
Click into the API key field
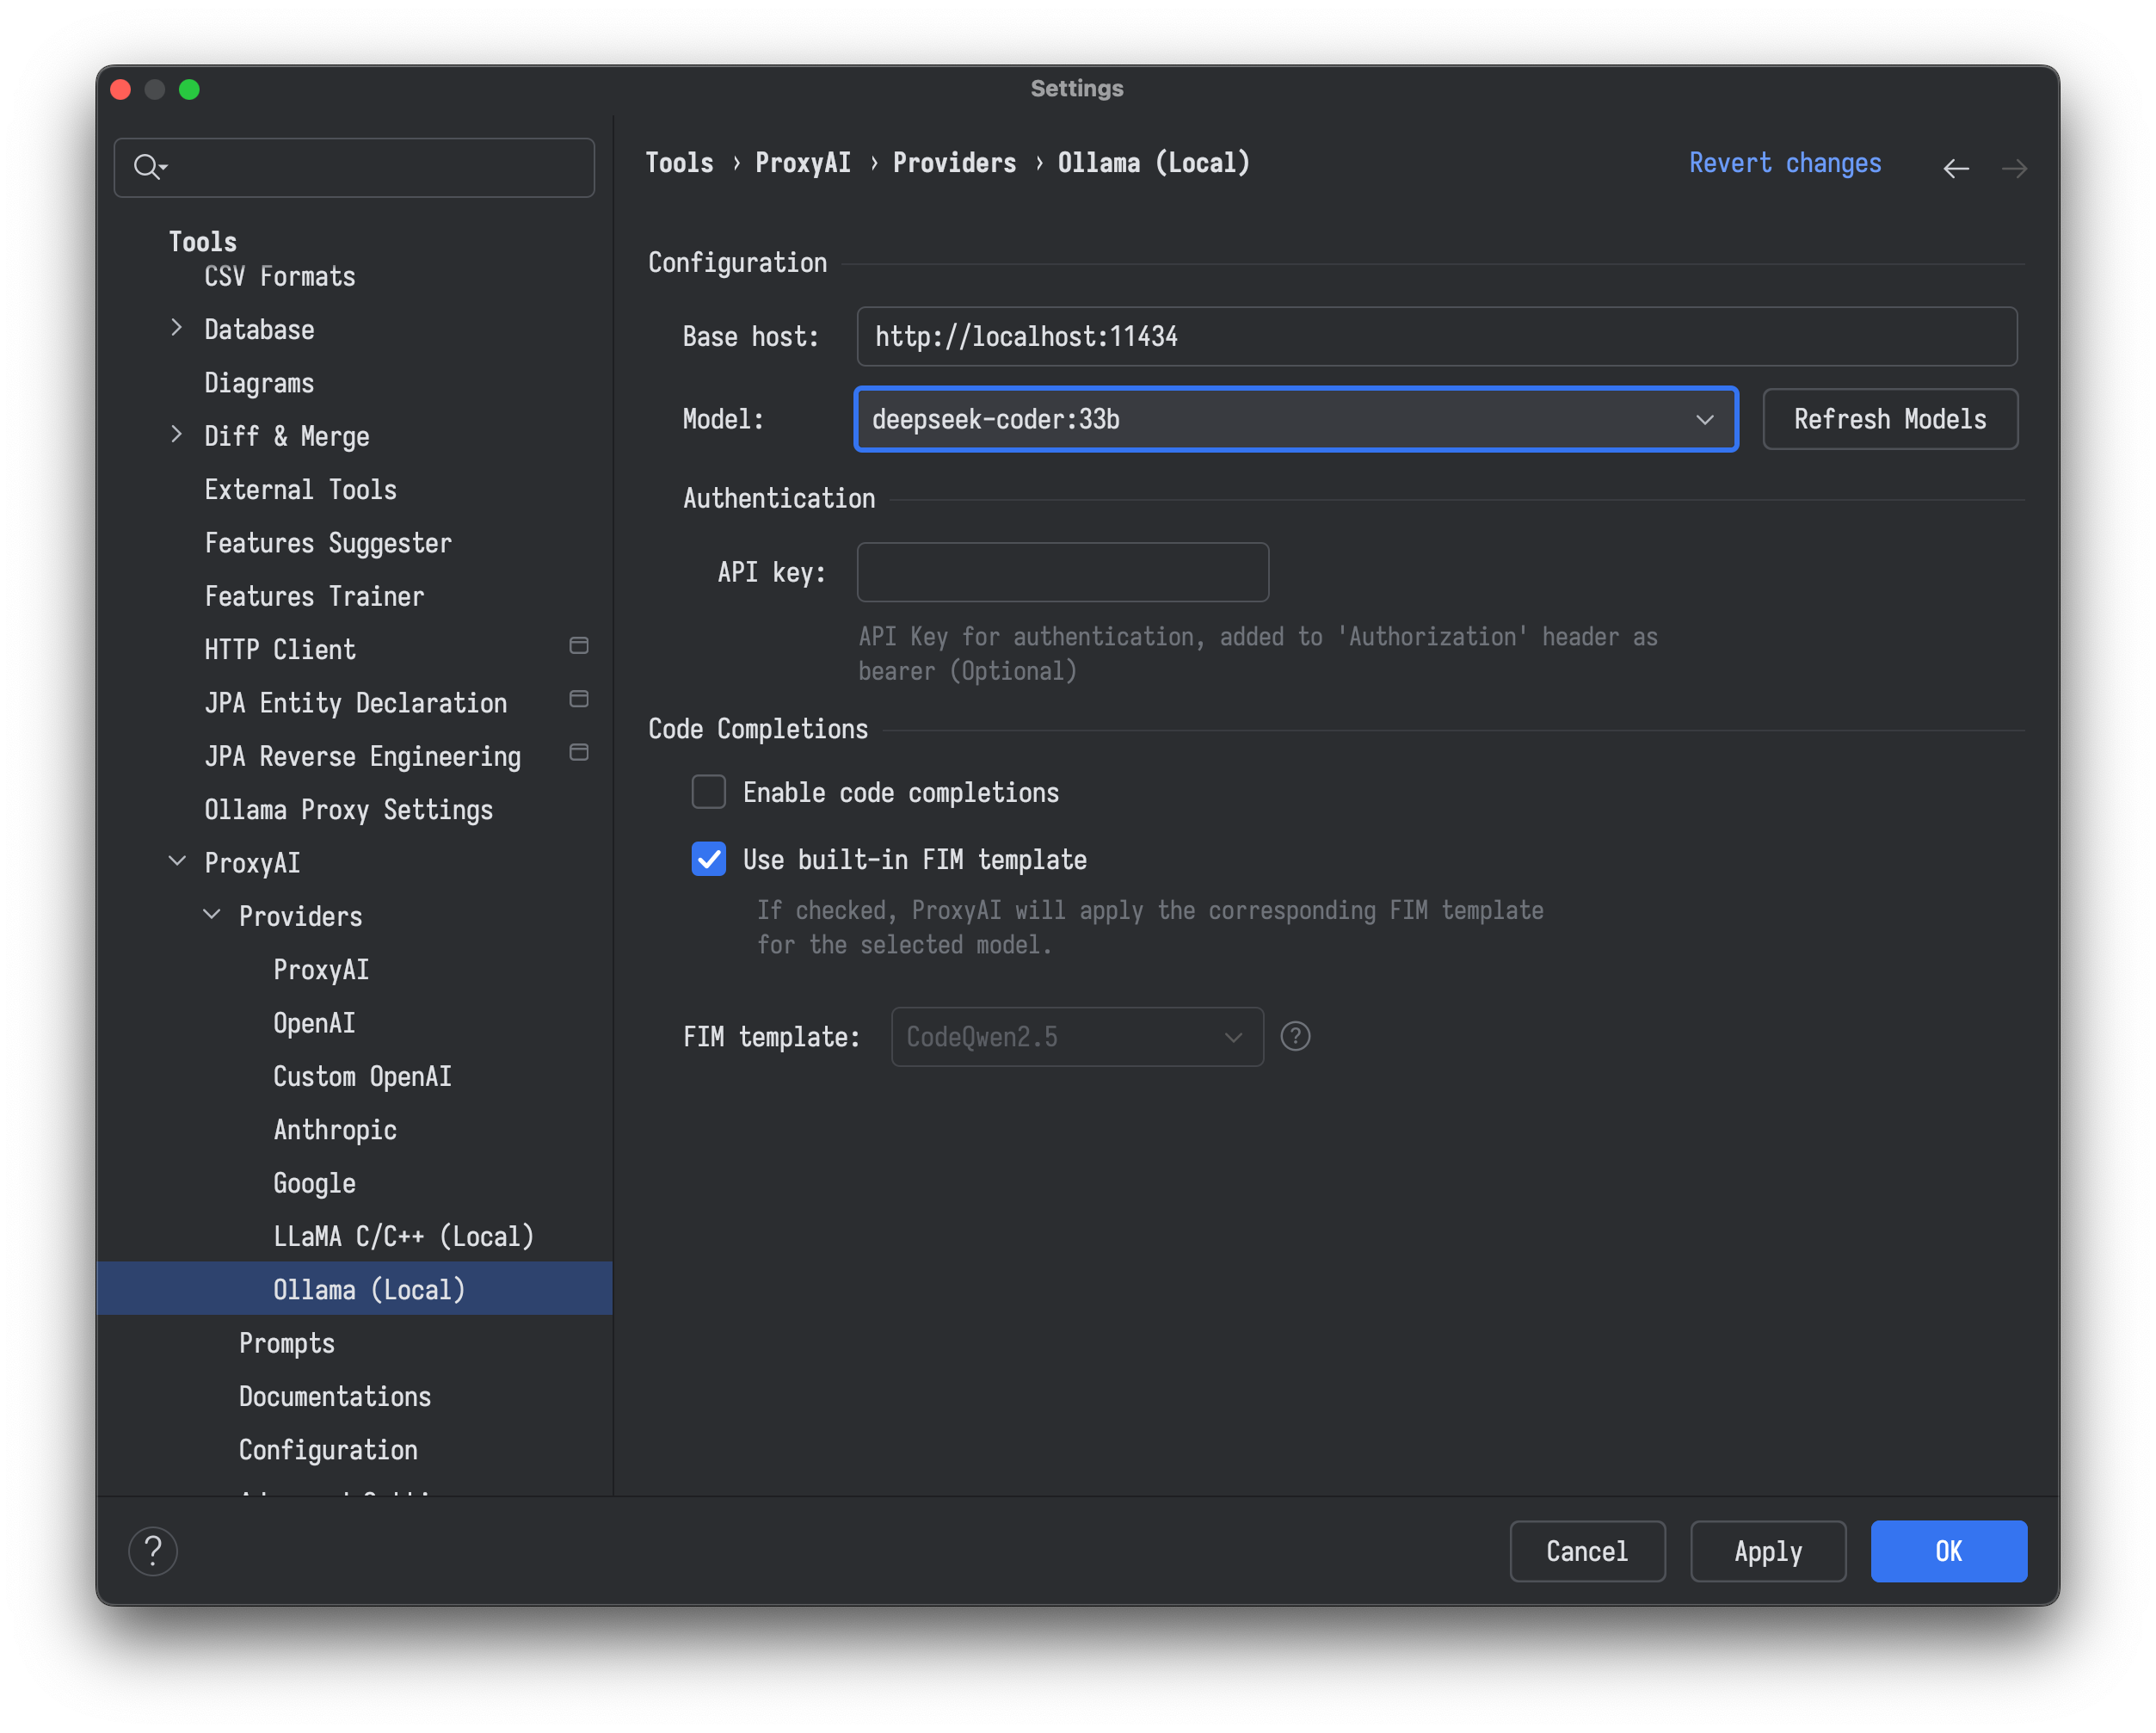1062,572
